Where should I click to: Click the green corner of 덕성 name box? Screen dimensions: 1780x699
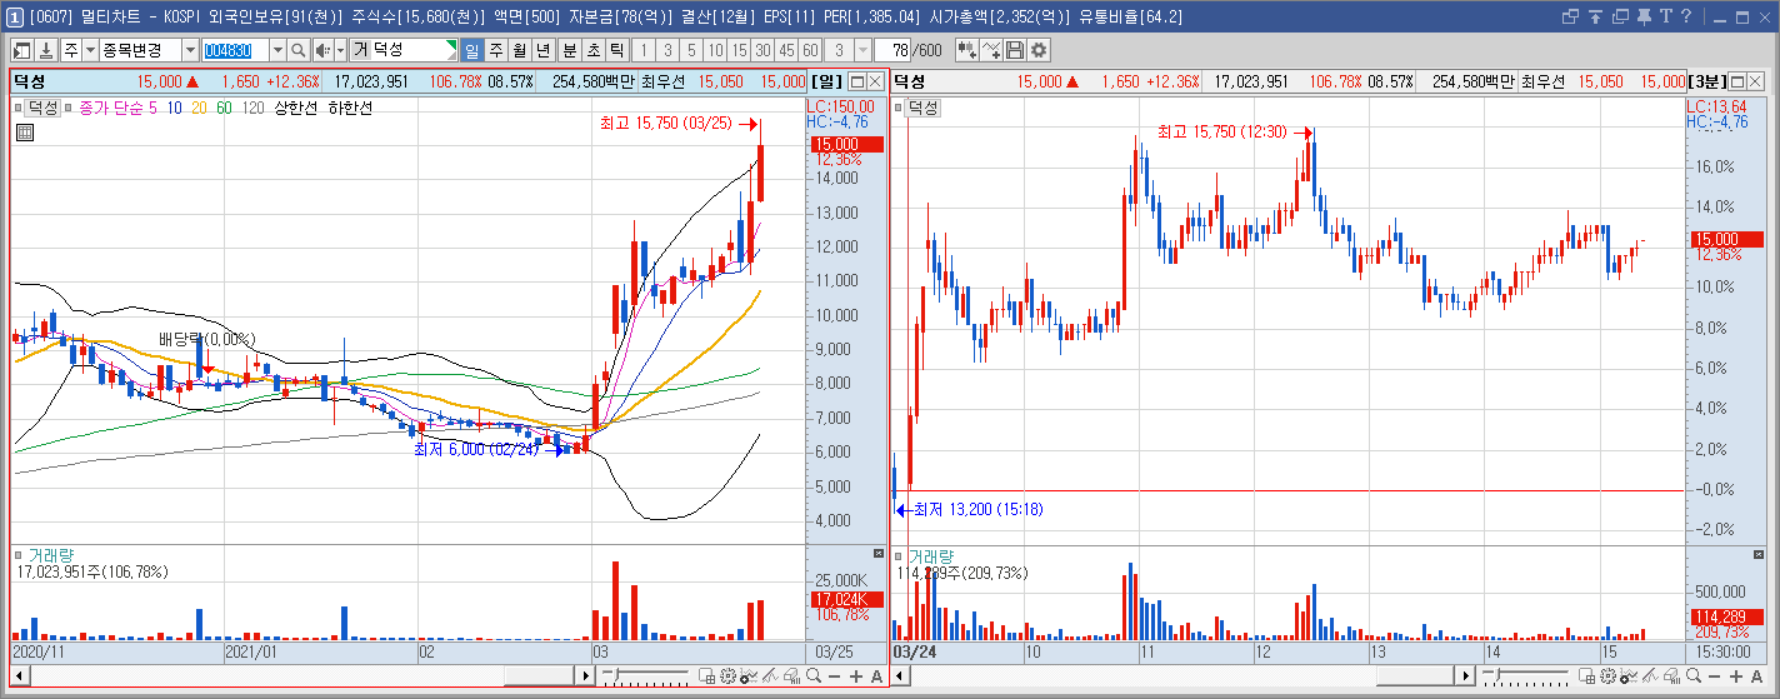point(452,45)
